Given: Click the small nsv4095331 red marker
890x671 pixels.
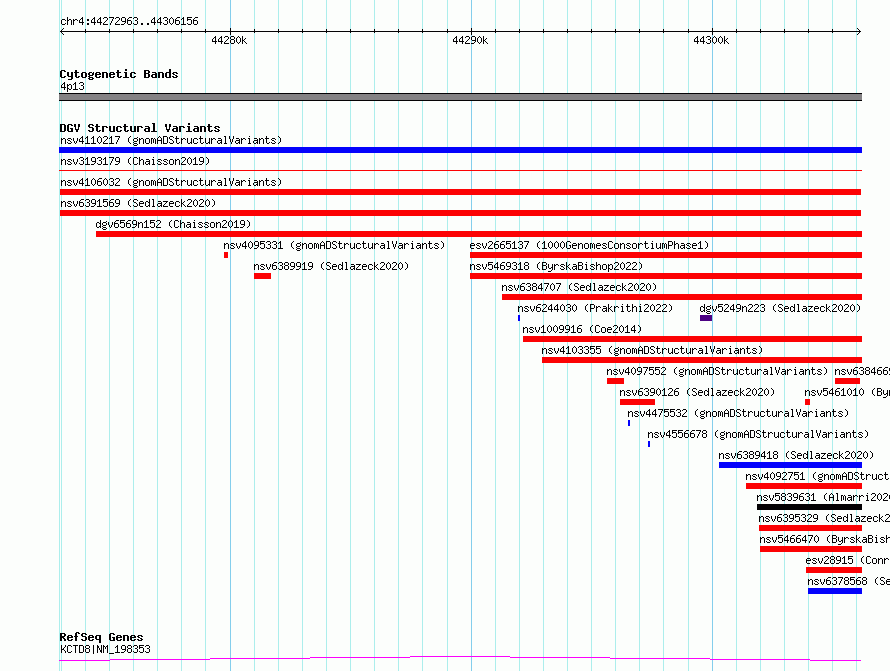Looking at the screenshot, I should [226, 255].
